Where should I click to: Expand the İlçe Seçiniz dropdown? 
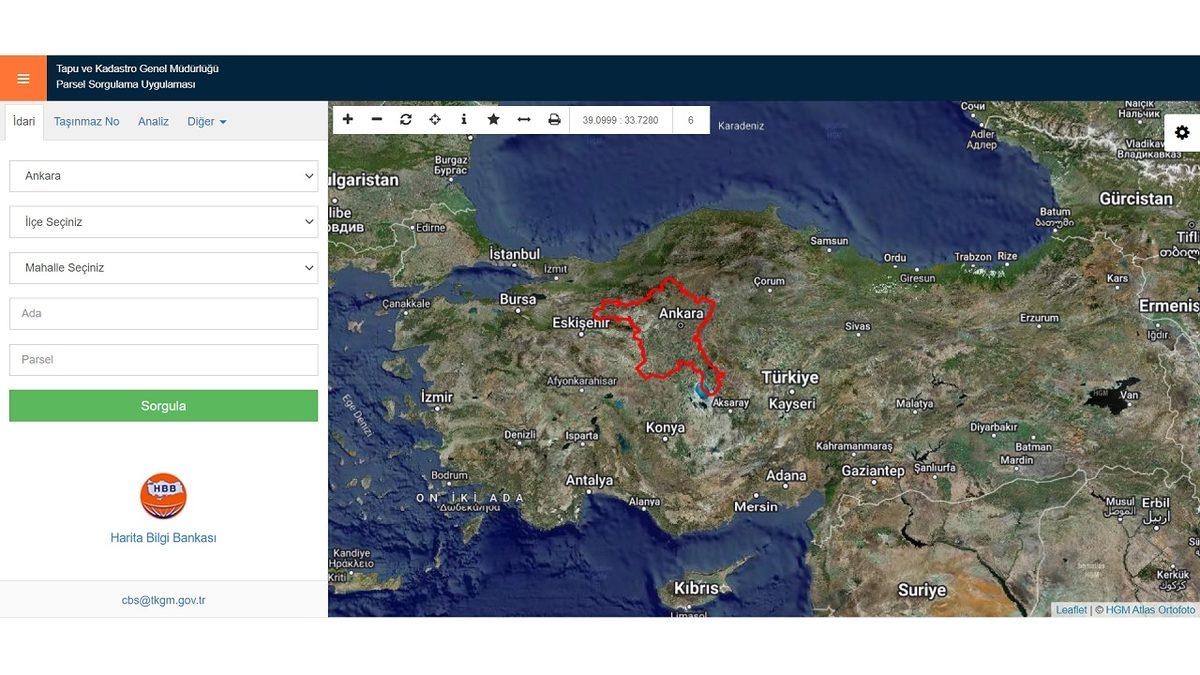pyautogui.click(x=163, y=221)
